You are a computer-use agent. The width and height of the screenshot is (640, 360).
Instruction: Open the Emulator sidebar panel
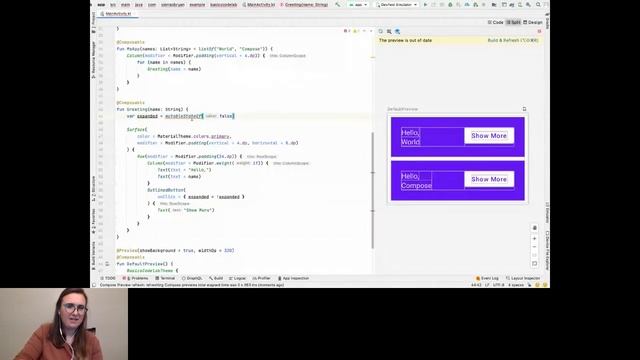[547, 212]
